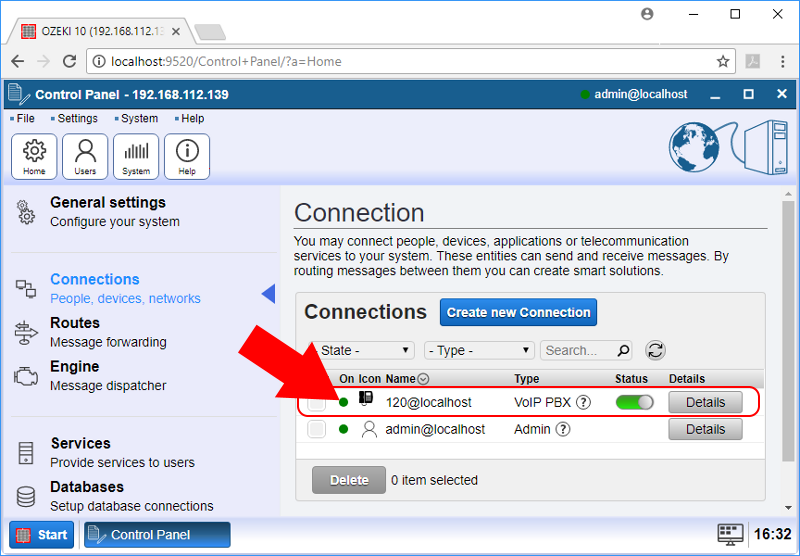This screenshot has height=556, width=800.
Task: Click the search magnifier icon
Action: pos(623,350)
